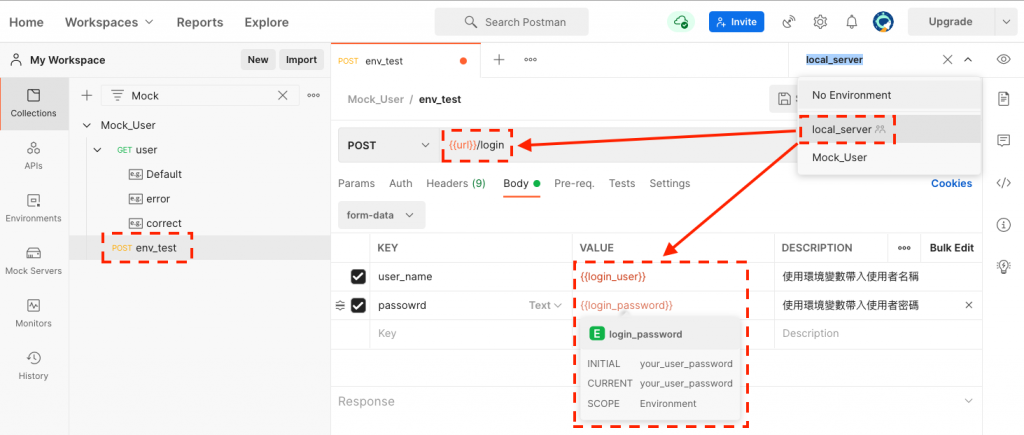1024x435 pixels.
Task: Open Explore
Action: coord(266,22)
